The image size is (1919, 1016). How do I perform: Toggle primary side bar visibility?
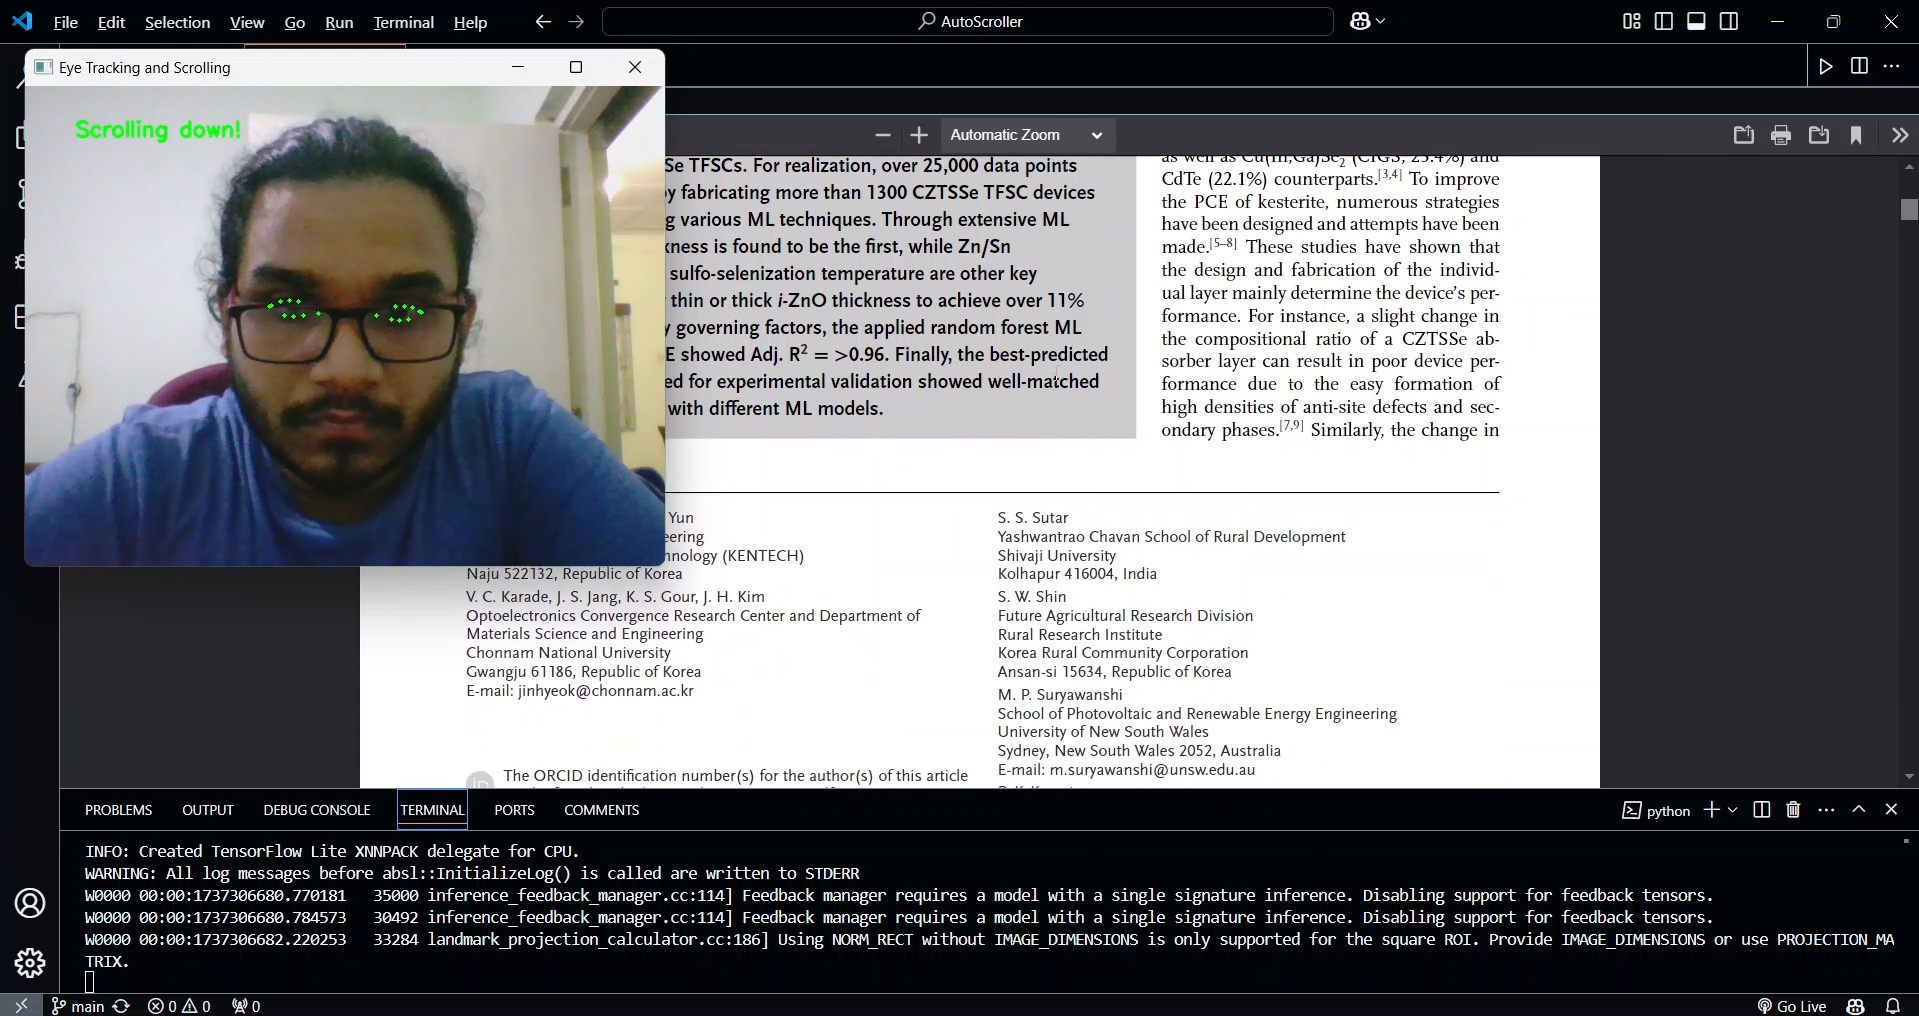pos(1664,21)
